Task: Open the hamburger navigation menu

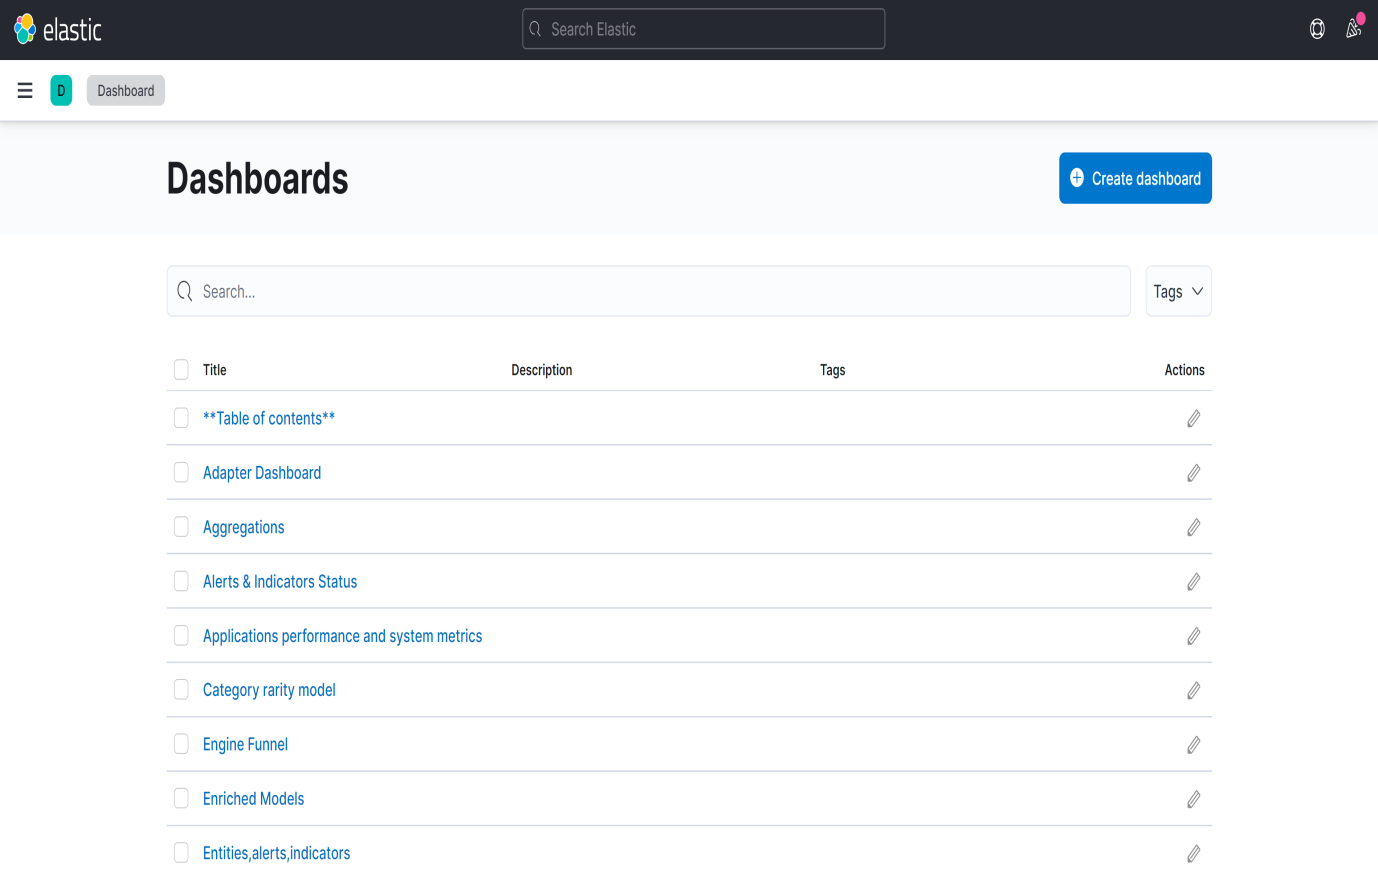Action: (x=25, y=90)
